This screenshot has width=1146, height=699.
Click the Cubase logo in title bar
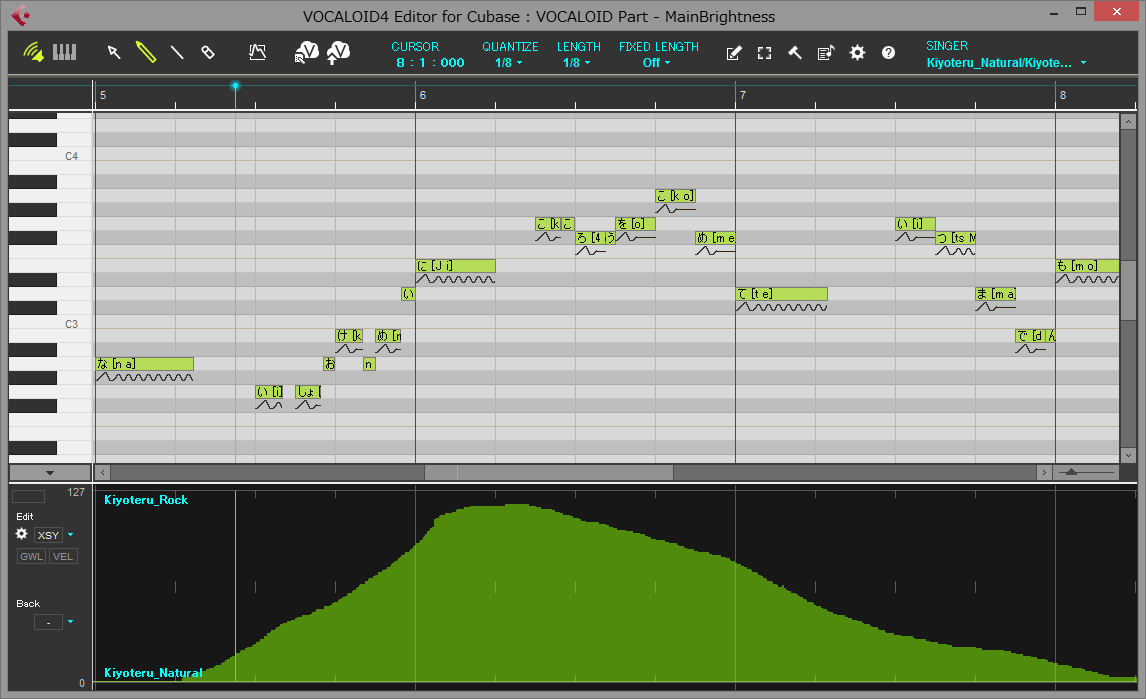pyautogui.click(x=20, y=15)
